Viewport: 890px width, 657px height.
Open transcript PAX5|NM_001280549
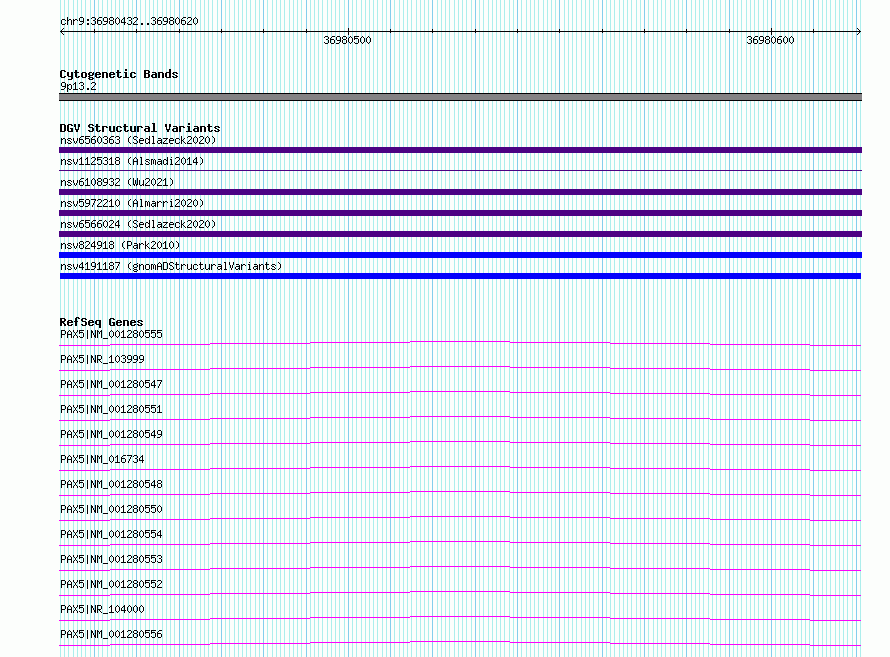(111, 434)
